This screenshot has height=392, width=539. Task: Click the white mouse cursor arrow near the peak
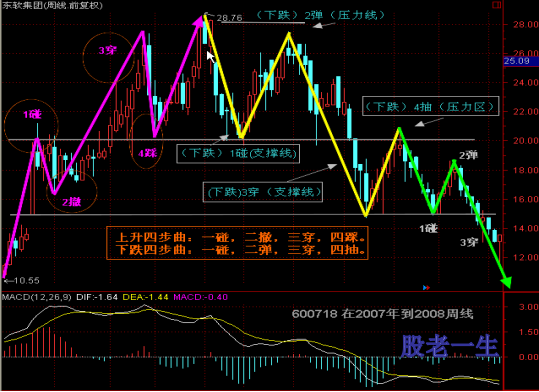211,57
